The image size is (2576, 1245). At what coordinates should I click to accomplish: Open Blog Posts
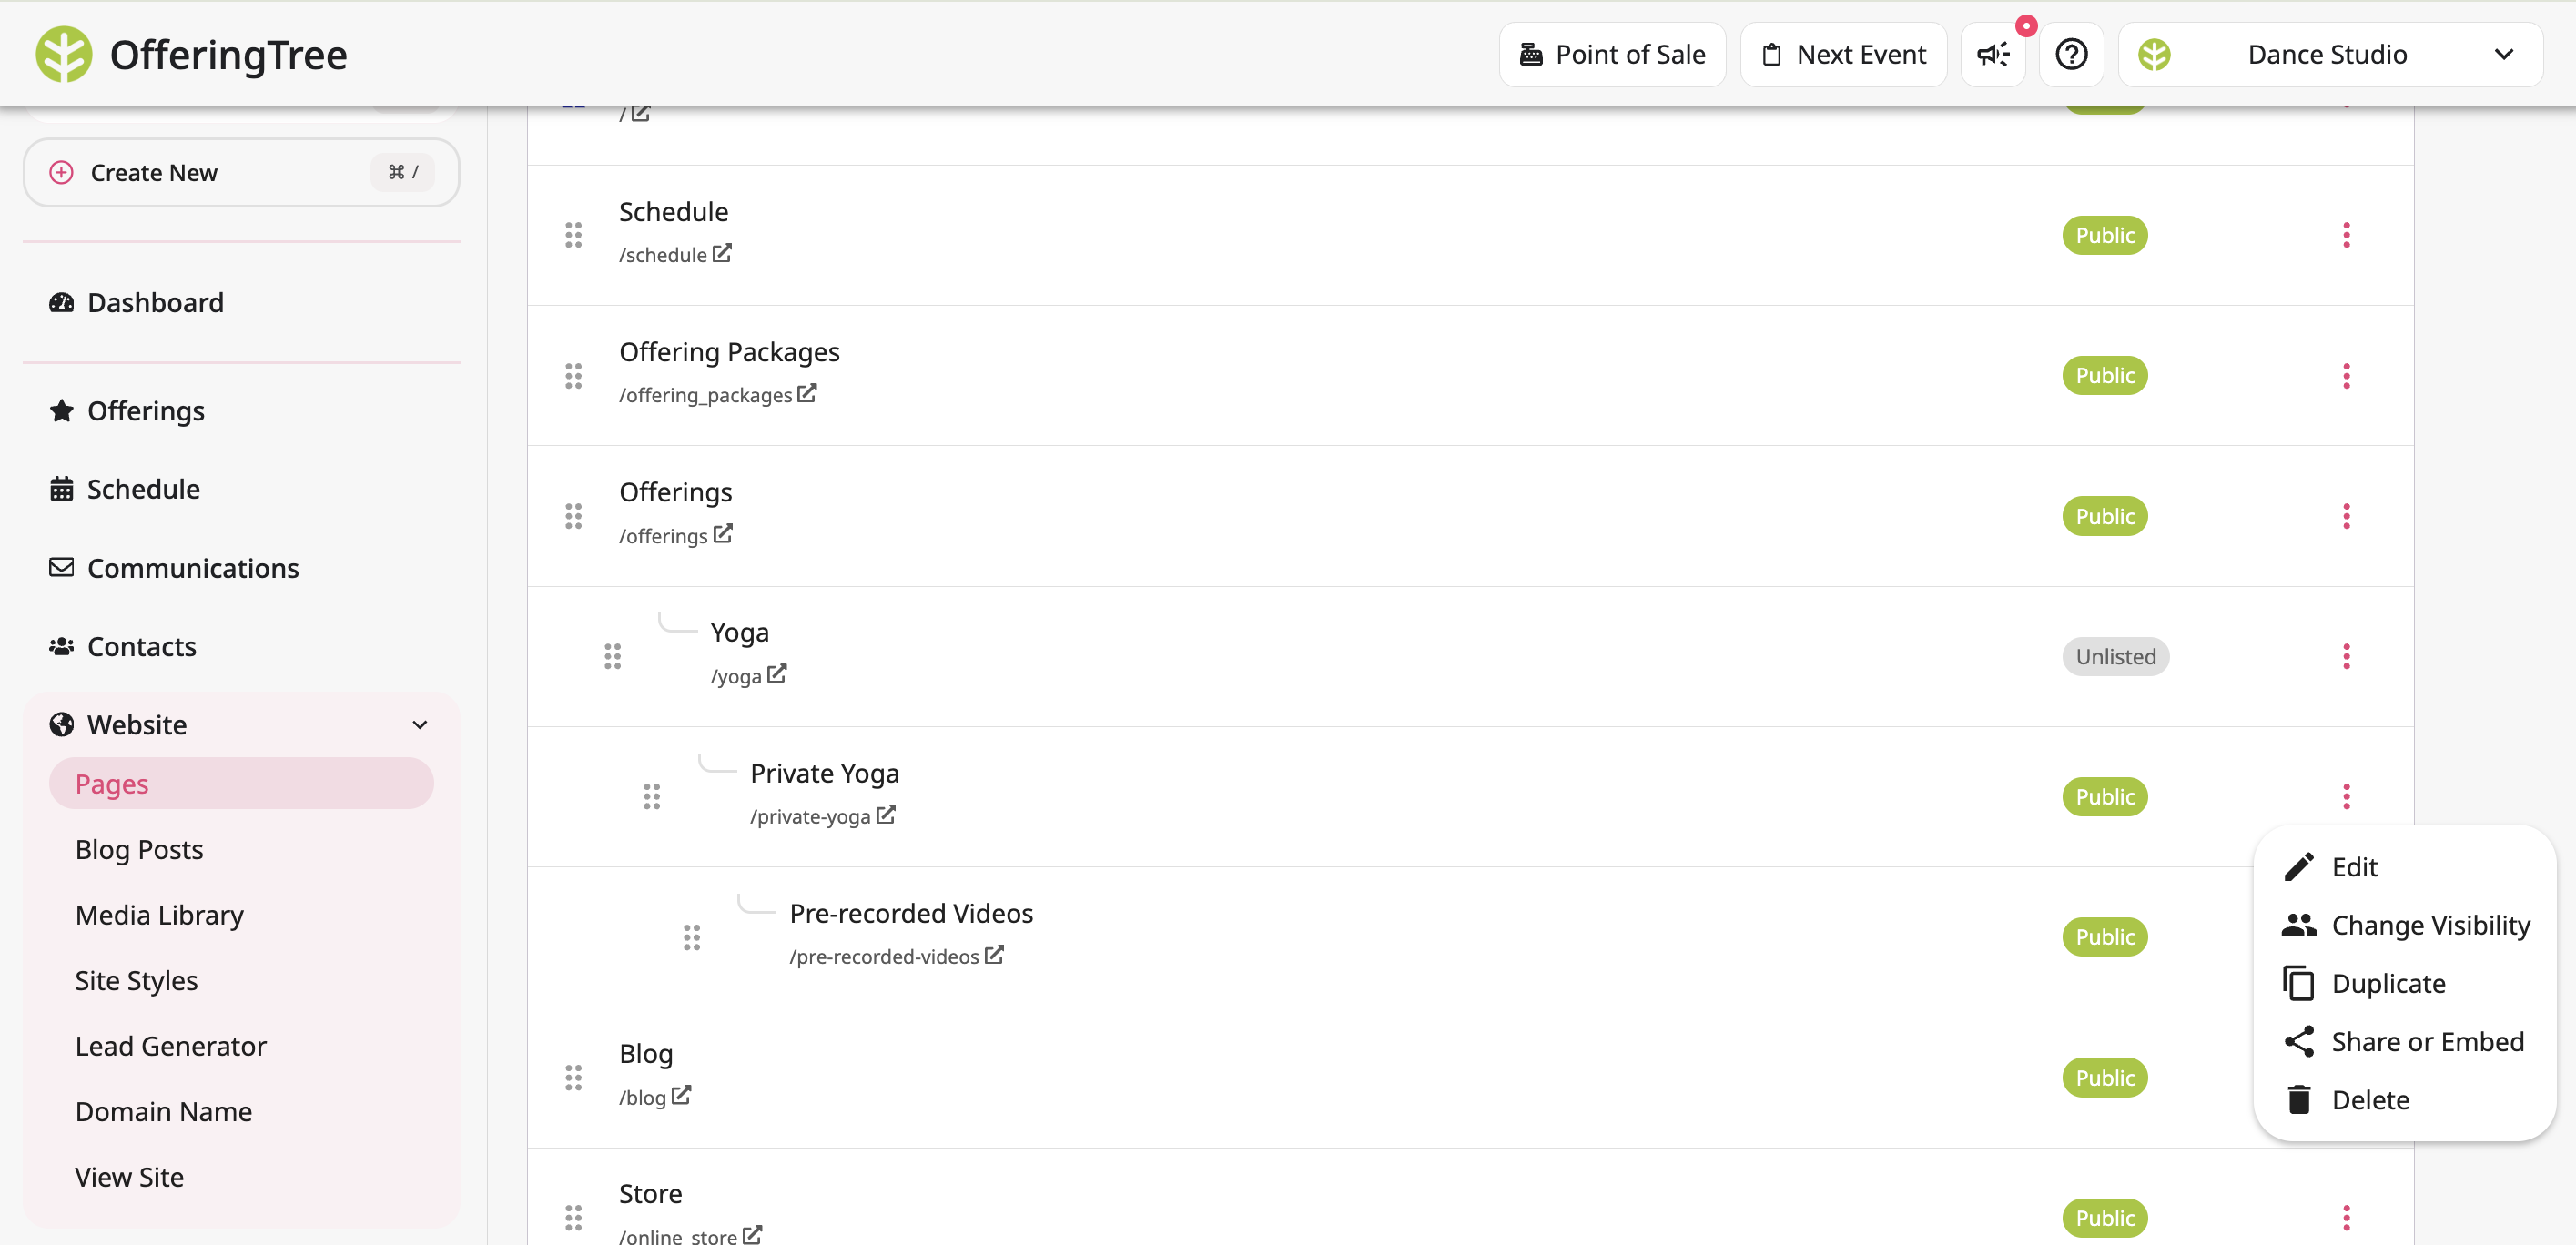pos(139,849)
